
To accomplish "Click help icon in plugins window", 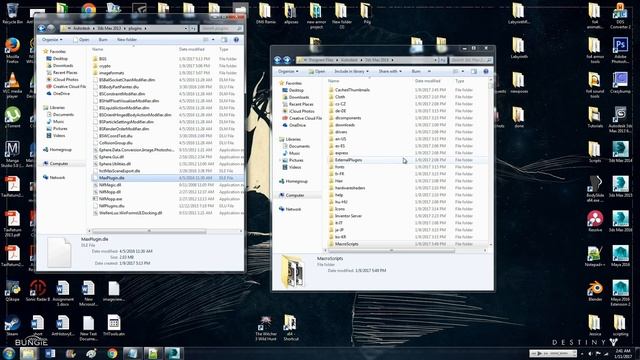I will (236, 40).
